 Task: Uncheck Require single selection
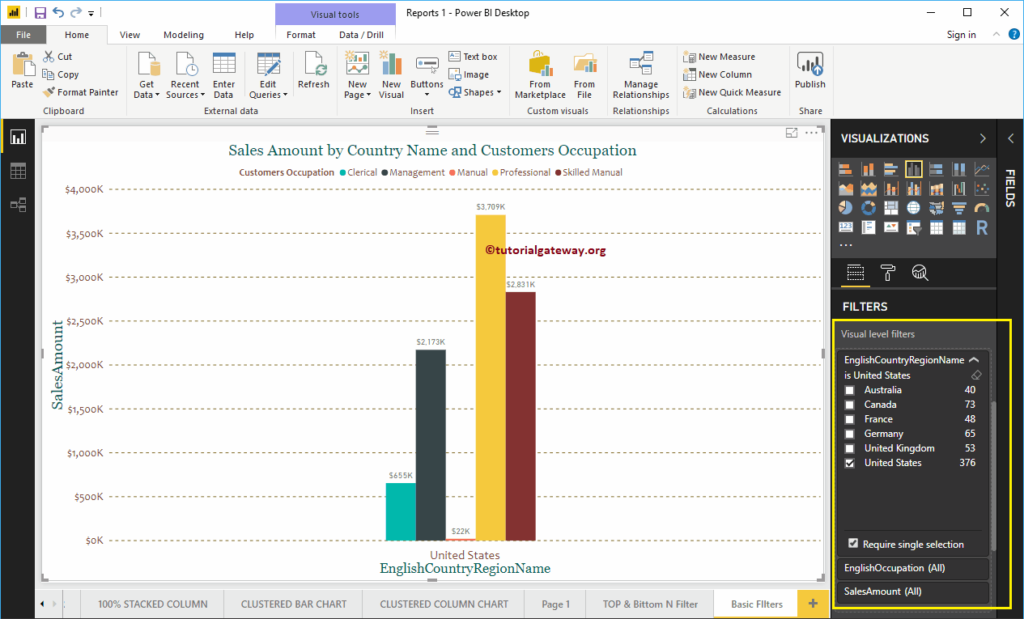(x=853, y=543)
